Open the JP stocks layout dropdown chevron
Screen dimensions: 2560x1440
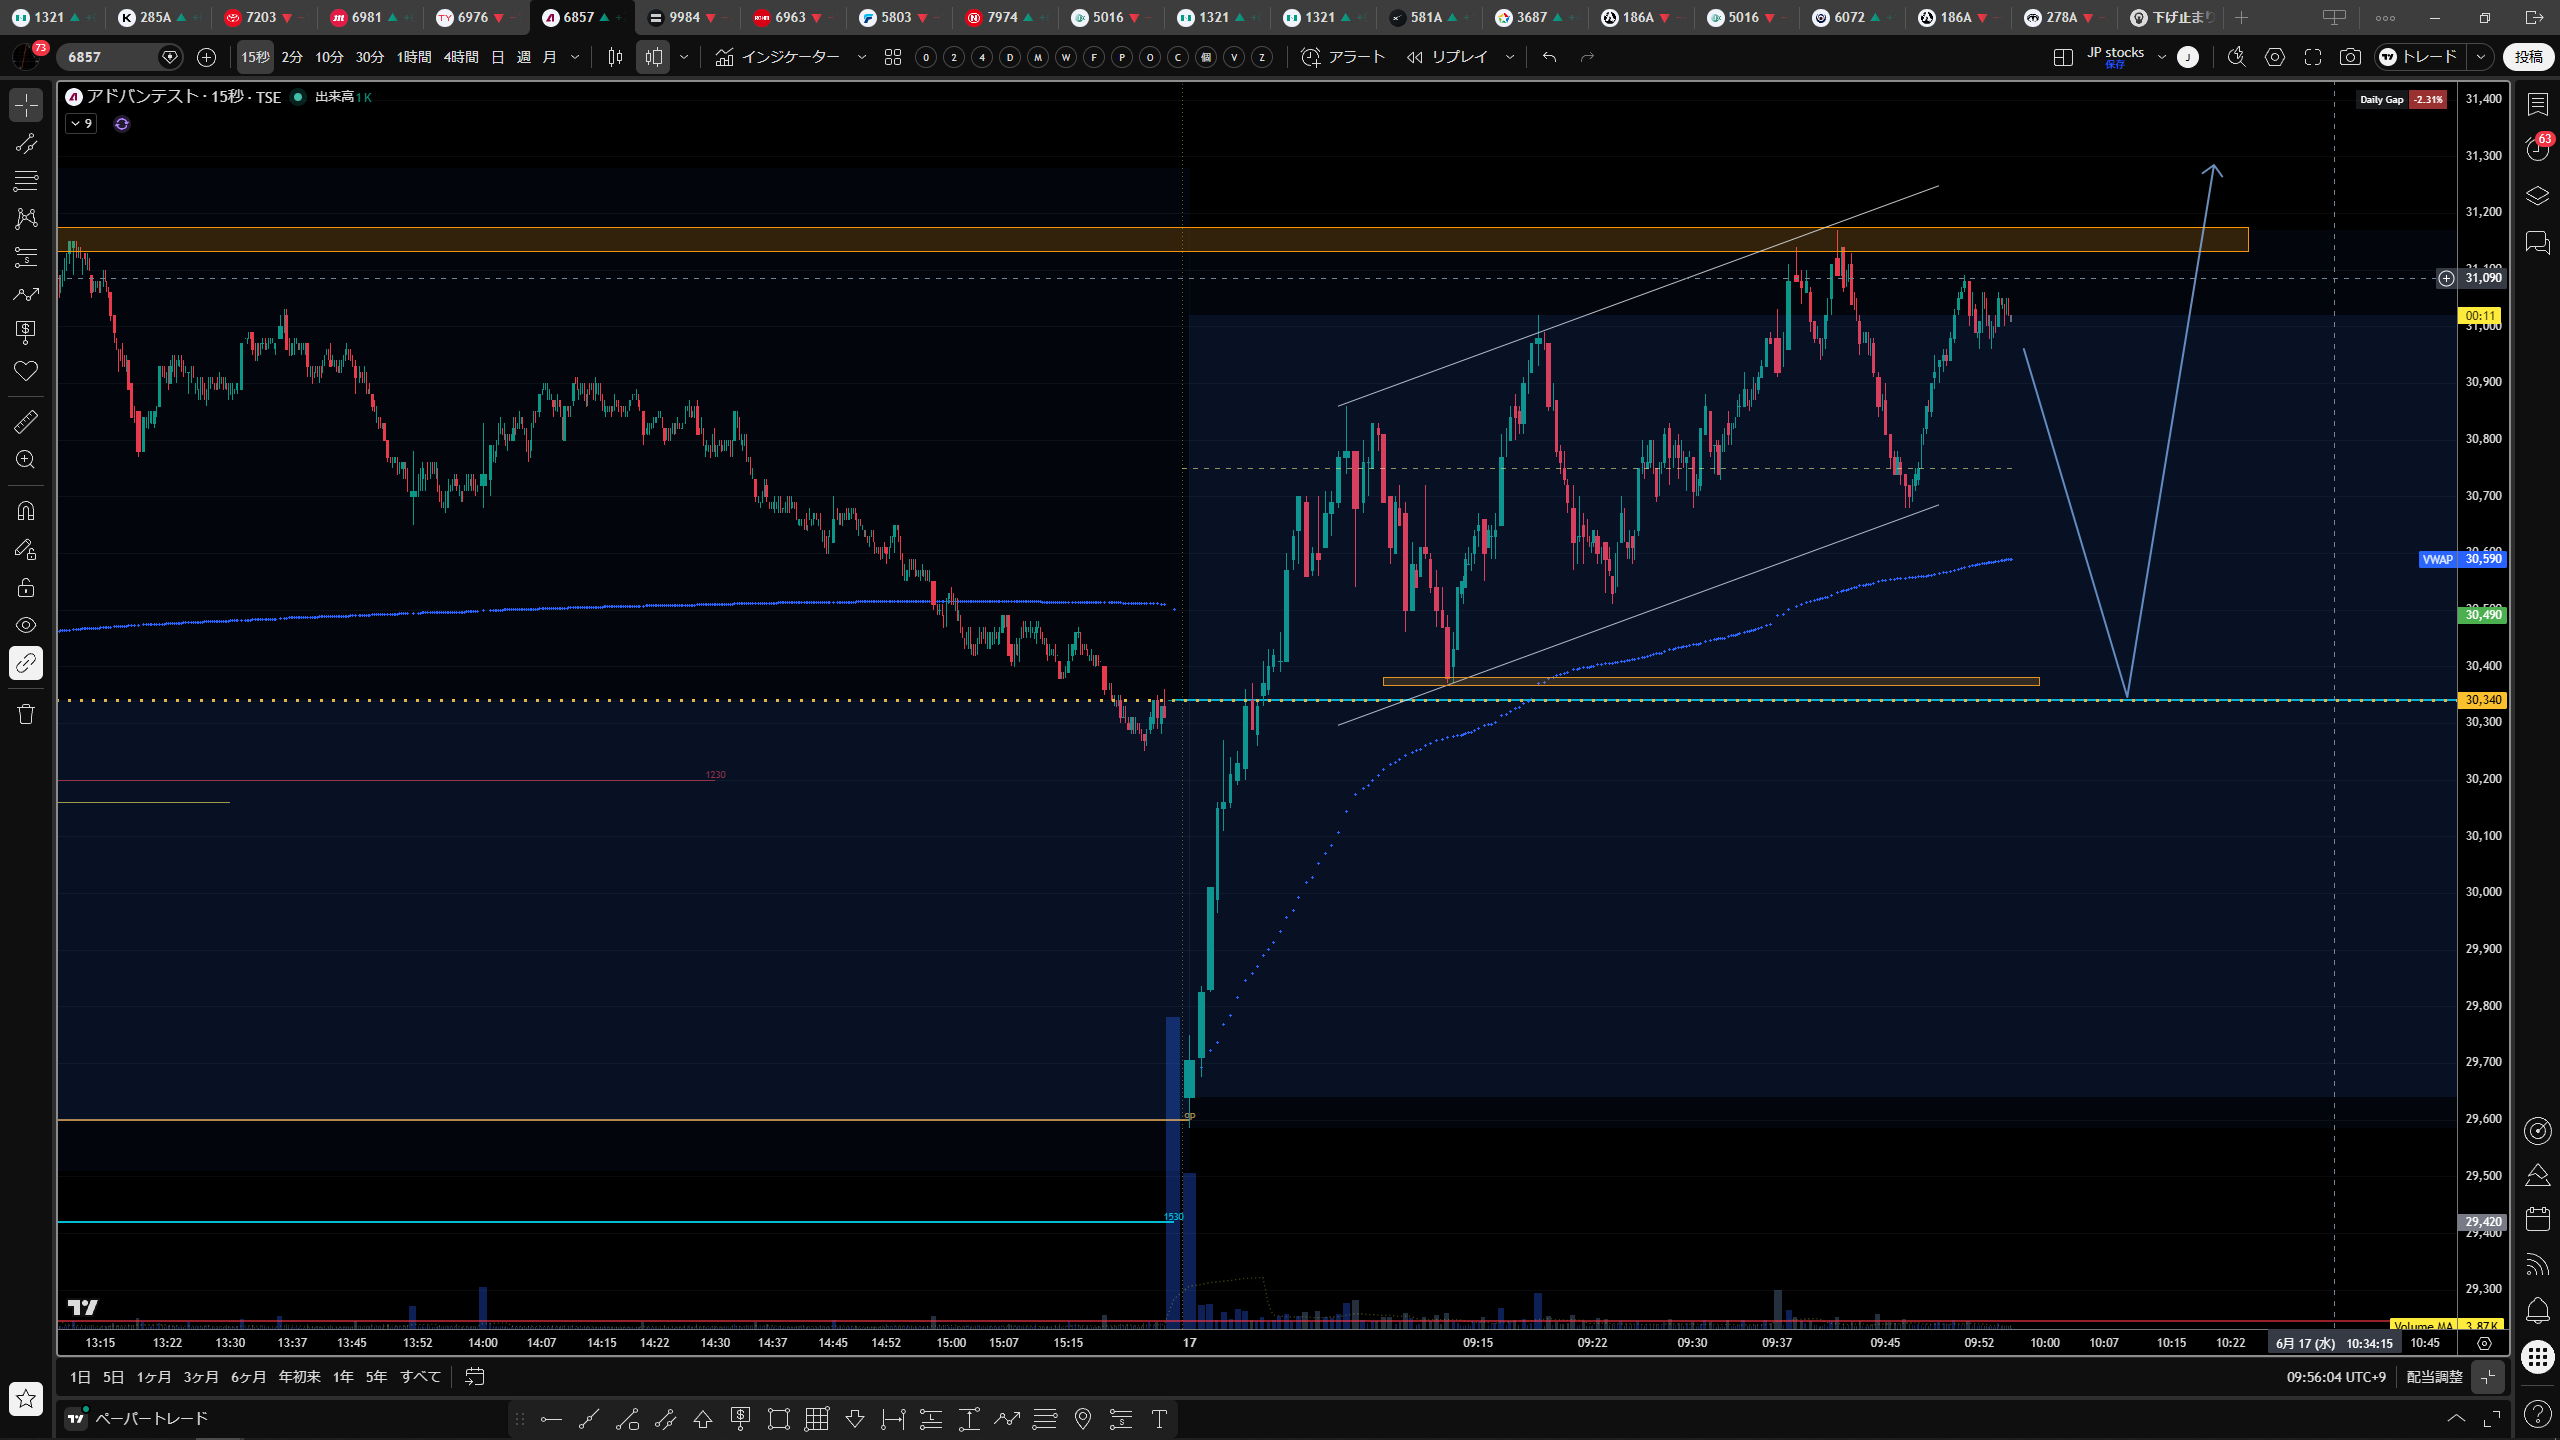[x=2162, y=58]
